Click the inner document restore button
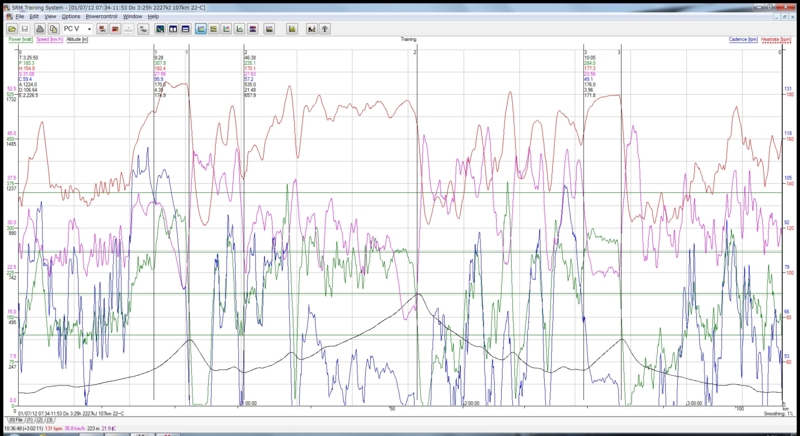This screenshot has width=800, height=436. click(x=785, y=16)
